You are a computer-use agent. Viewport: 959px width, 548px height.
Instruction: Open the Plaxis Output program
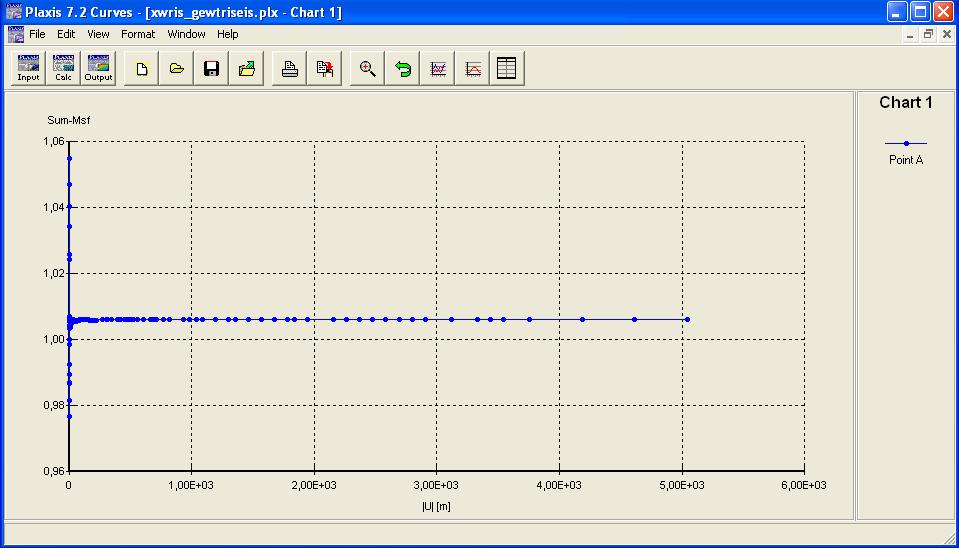98,68
